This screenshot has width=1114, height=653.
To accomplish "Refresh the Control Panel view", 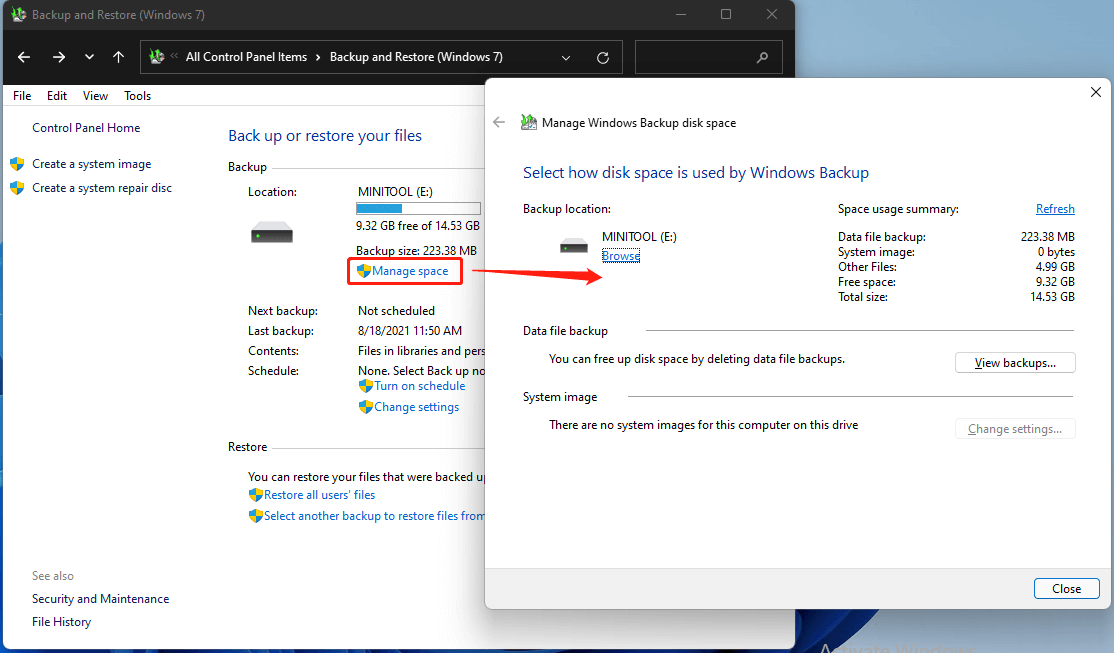I will tap(602, 58).
